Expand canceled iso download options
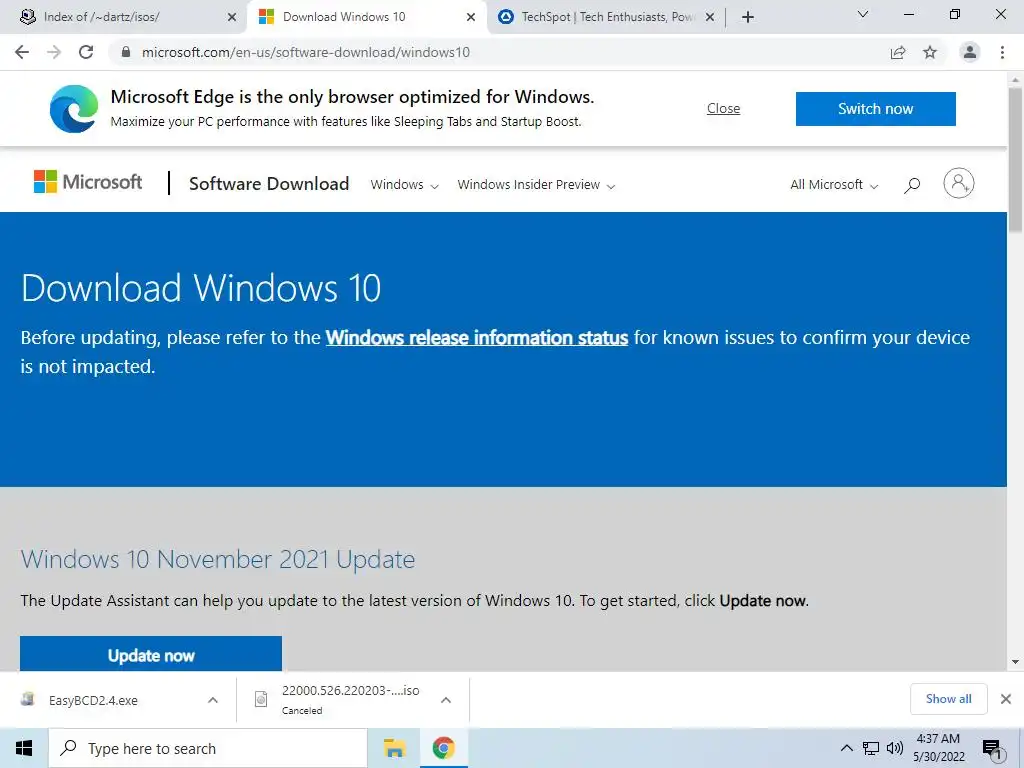Image resolution: width=1024 pixels, height=768 pixels. click(446, 700)
